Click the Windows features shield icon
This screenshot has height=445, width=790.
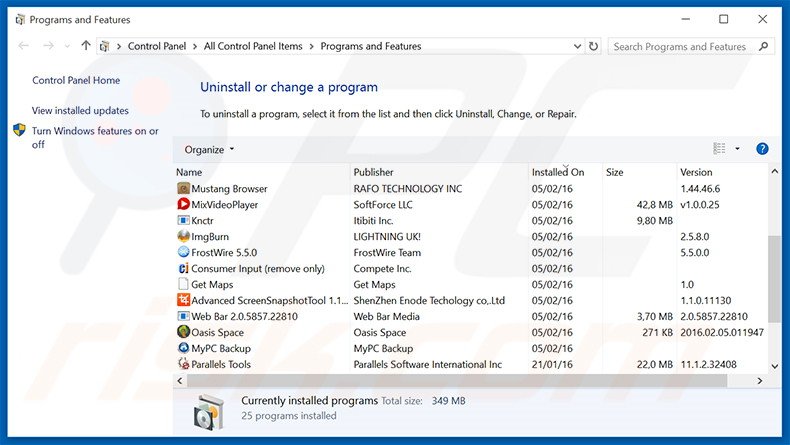coord(19,130)
